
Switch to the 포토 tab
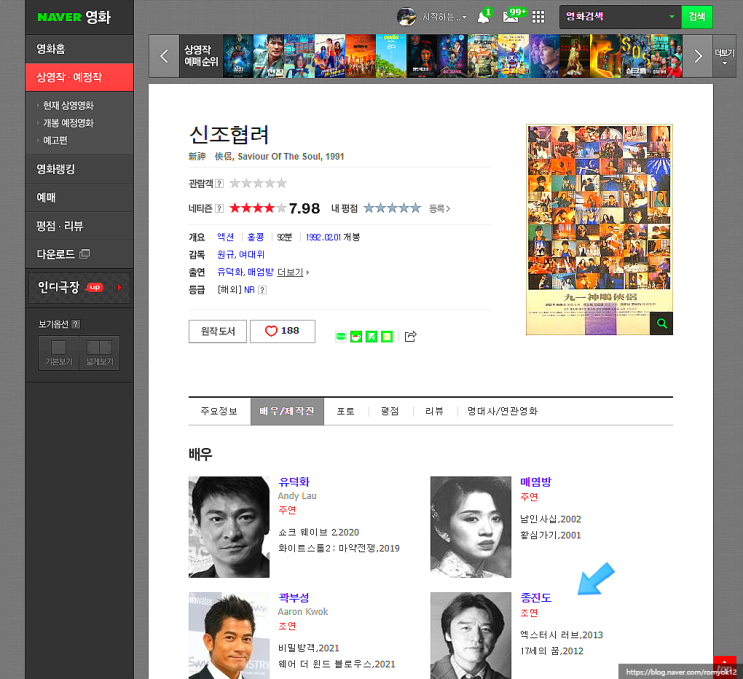pos(345,411)
